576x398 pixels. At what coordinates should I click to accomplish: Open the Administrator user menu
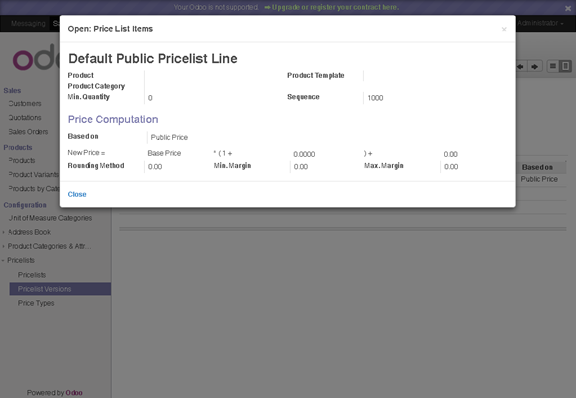(540, 23)
